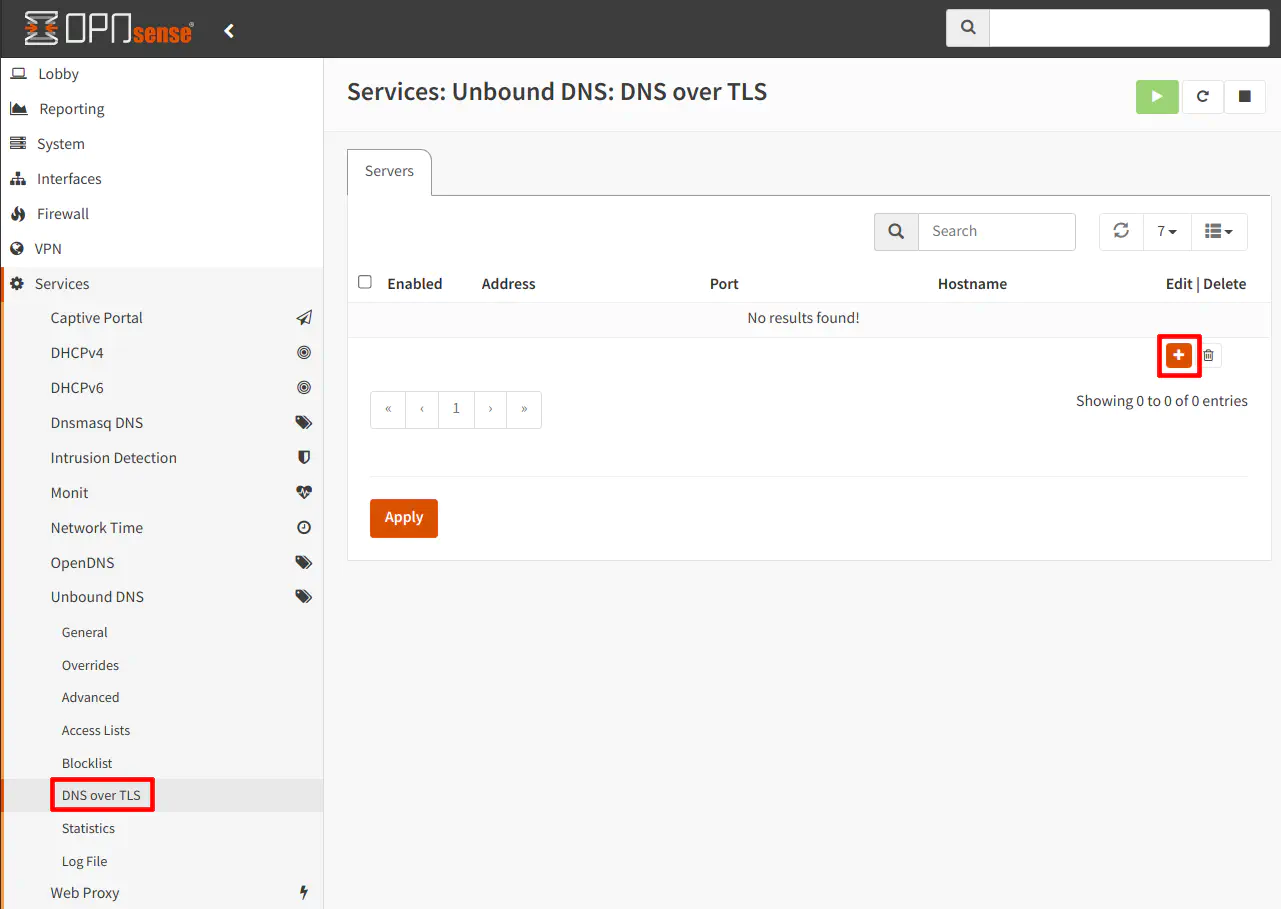Click the VPN globe icon

(x=17, y=249)
